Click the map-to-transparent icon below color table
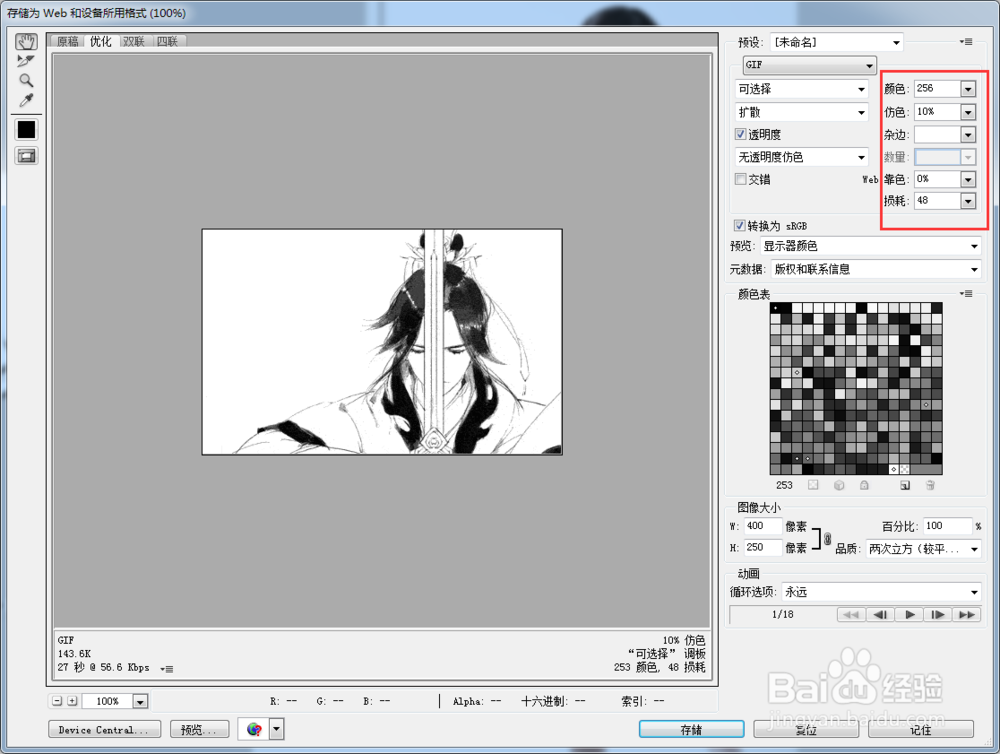Image resolution: width=1000 pixels, height=754 pixels. [813, 485]
